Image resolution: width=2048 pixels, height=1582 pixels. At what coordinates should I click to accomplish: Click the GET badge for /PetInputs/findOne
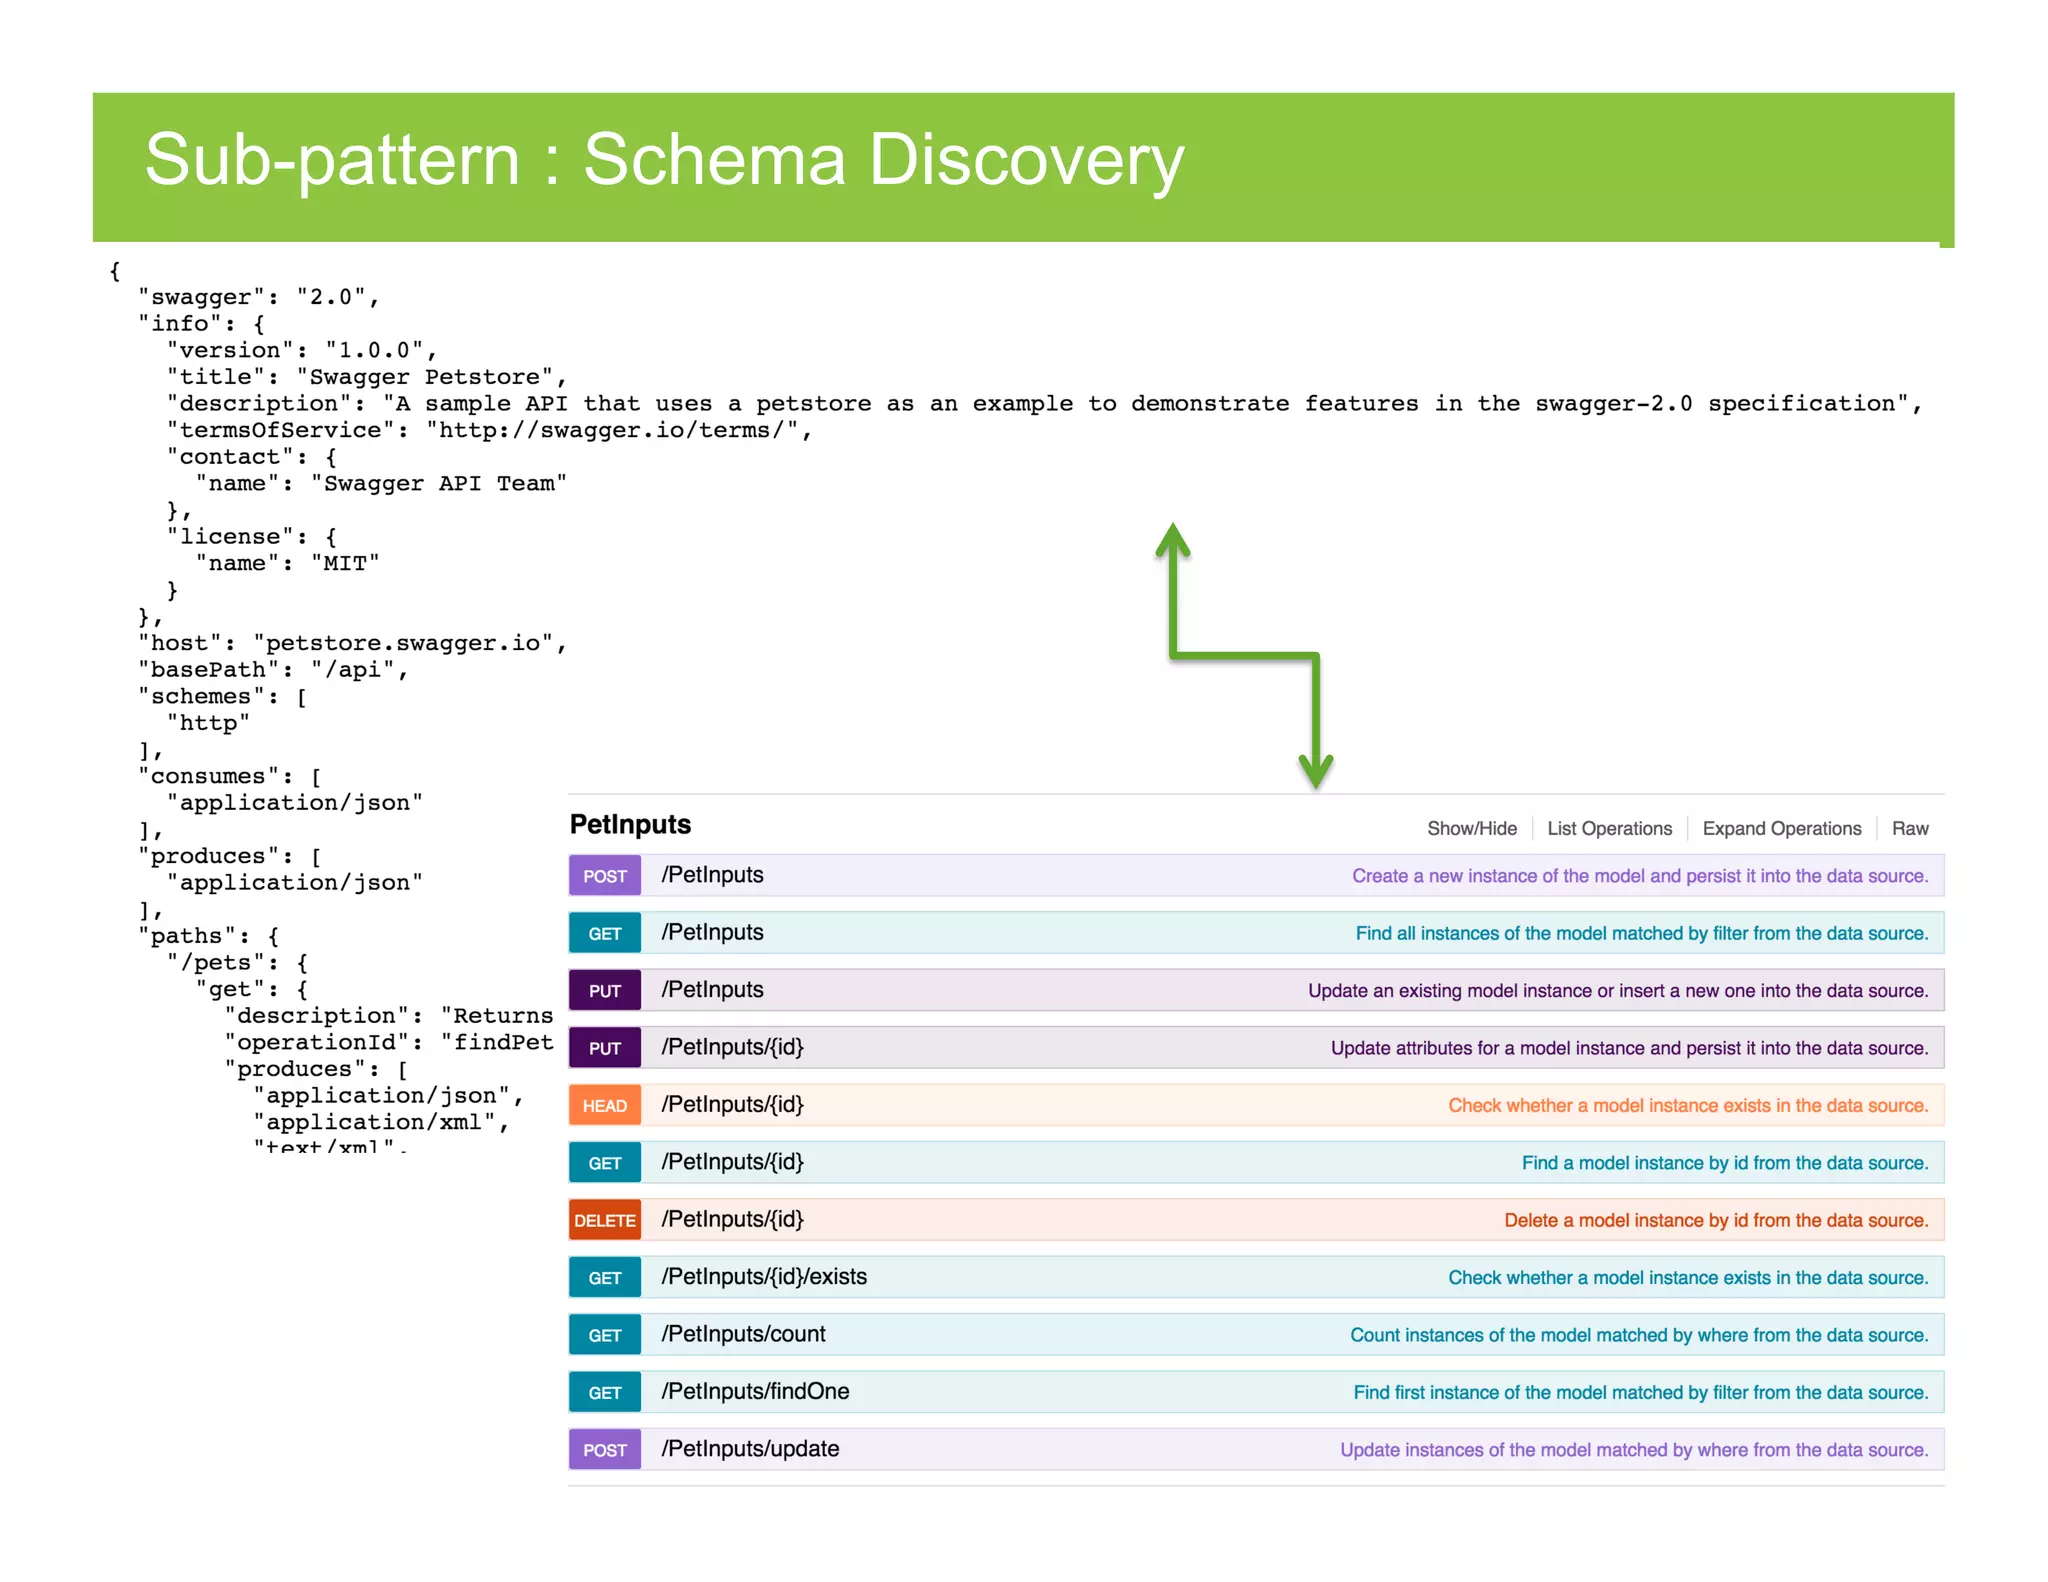(x=604, y=1393)
